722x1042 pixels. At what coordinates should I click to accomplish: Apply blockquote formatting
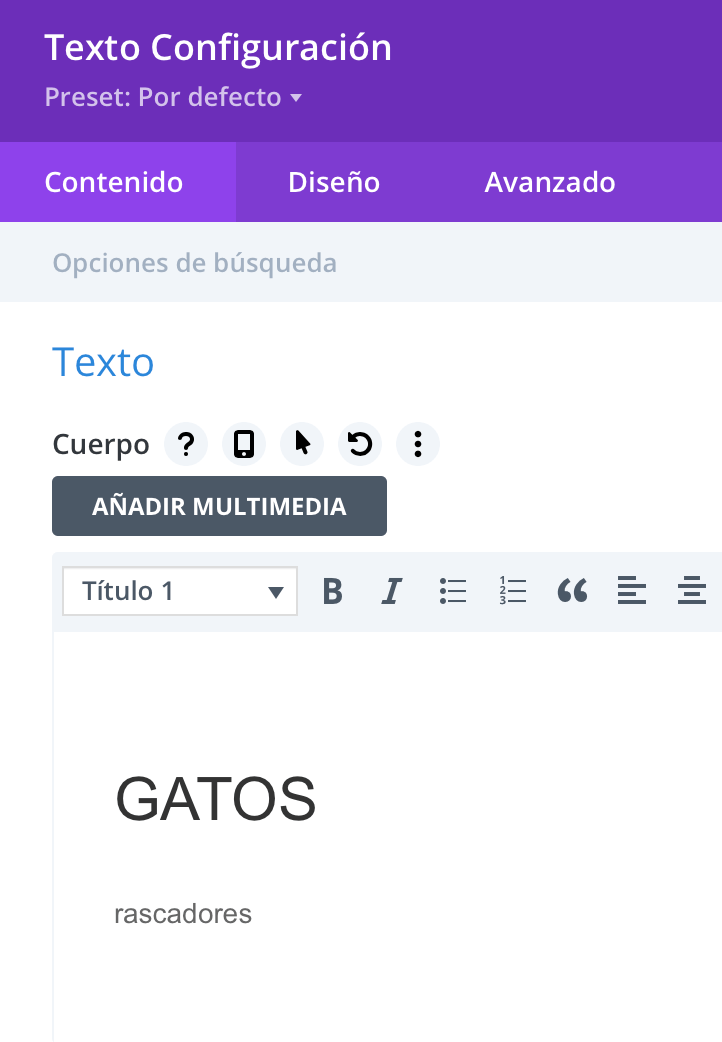[x=572, y=591]
